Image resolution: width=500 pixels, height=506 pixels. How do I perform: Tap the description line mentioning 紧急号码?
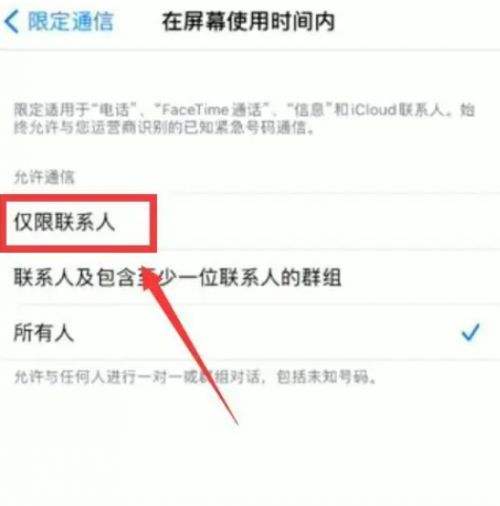point(163,127)
